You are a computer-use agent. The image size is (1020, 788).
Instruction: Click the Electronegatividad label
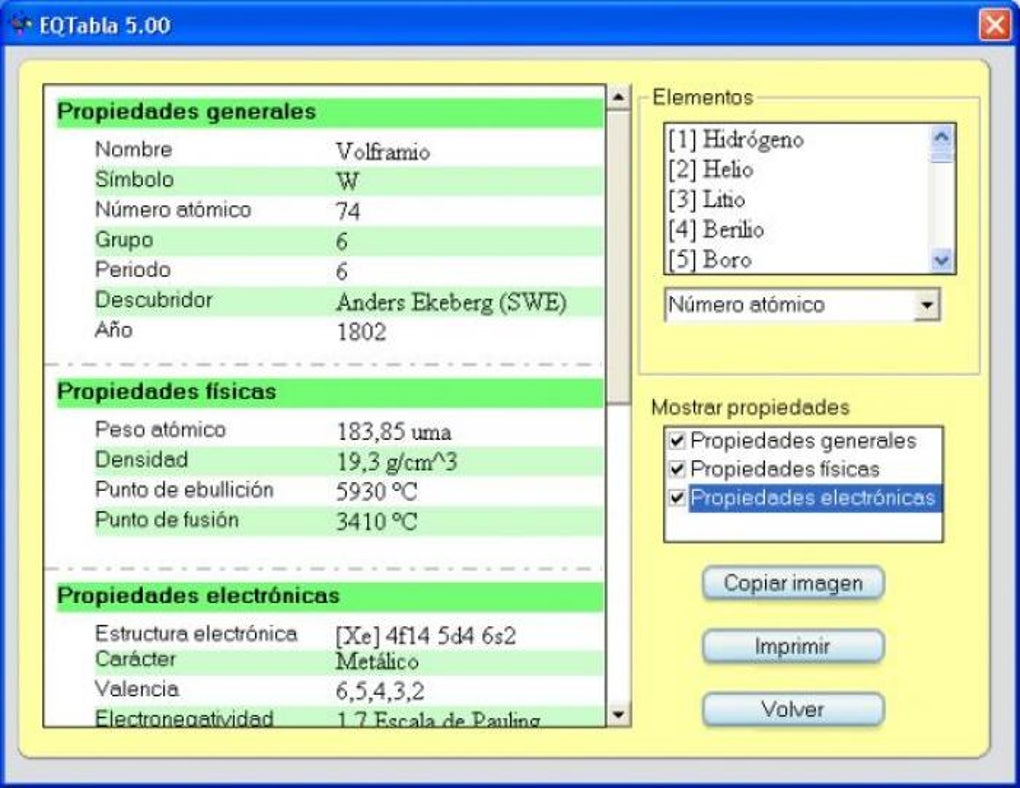[x=184, y=718]
